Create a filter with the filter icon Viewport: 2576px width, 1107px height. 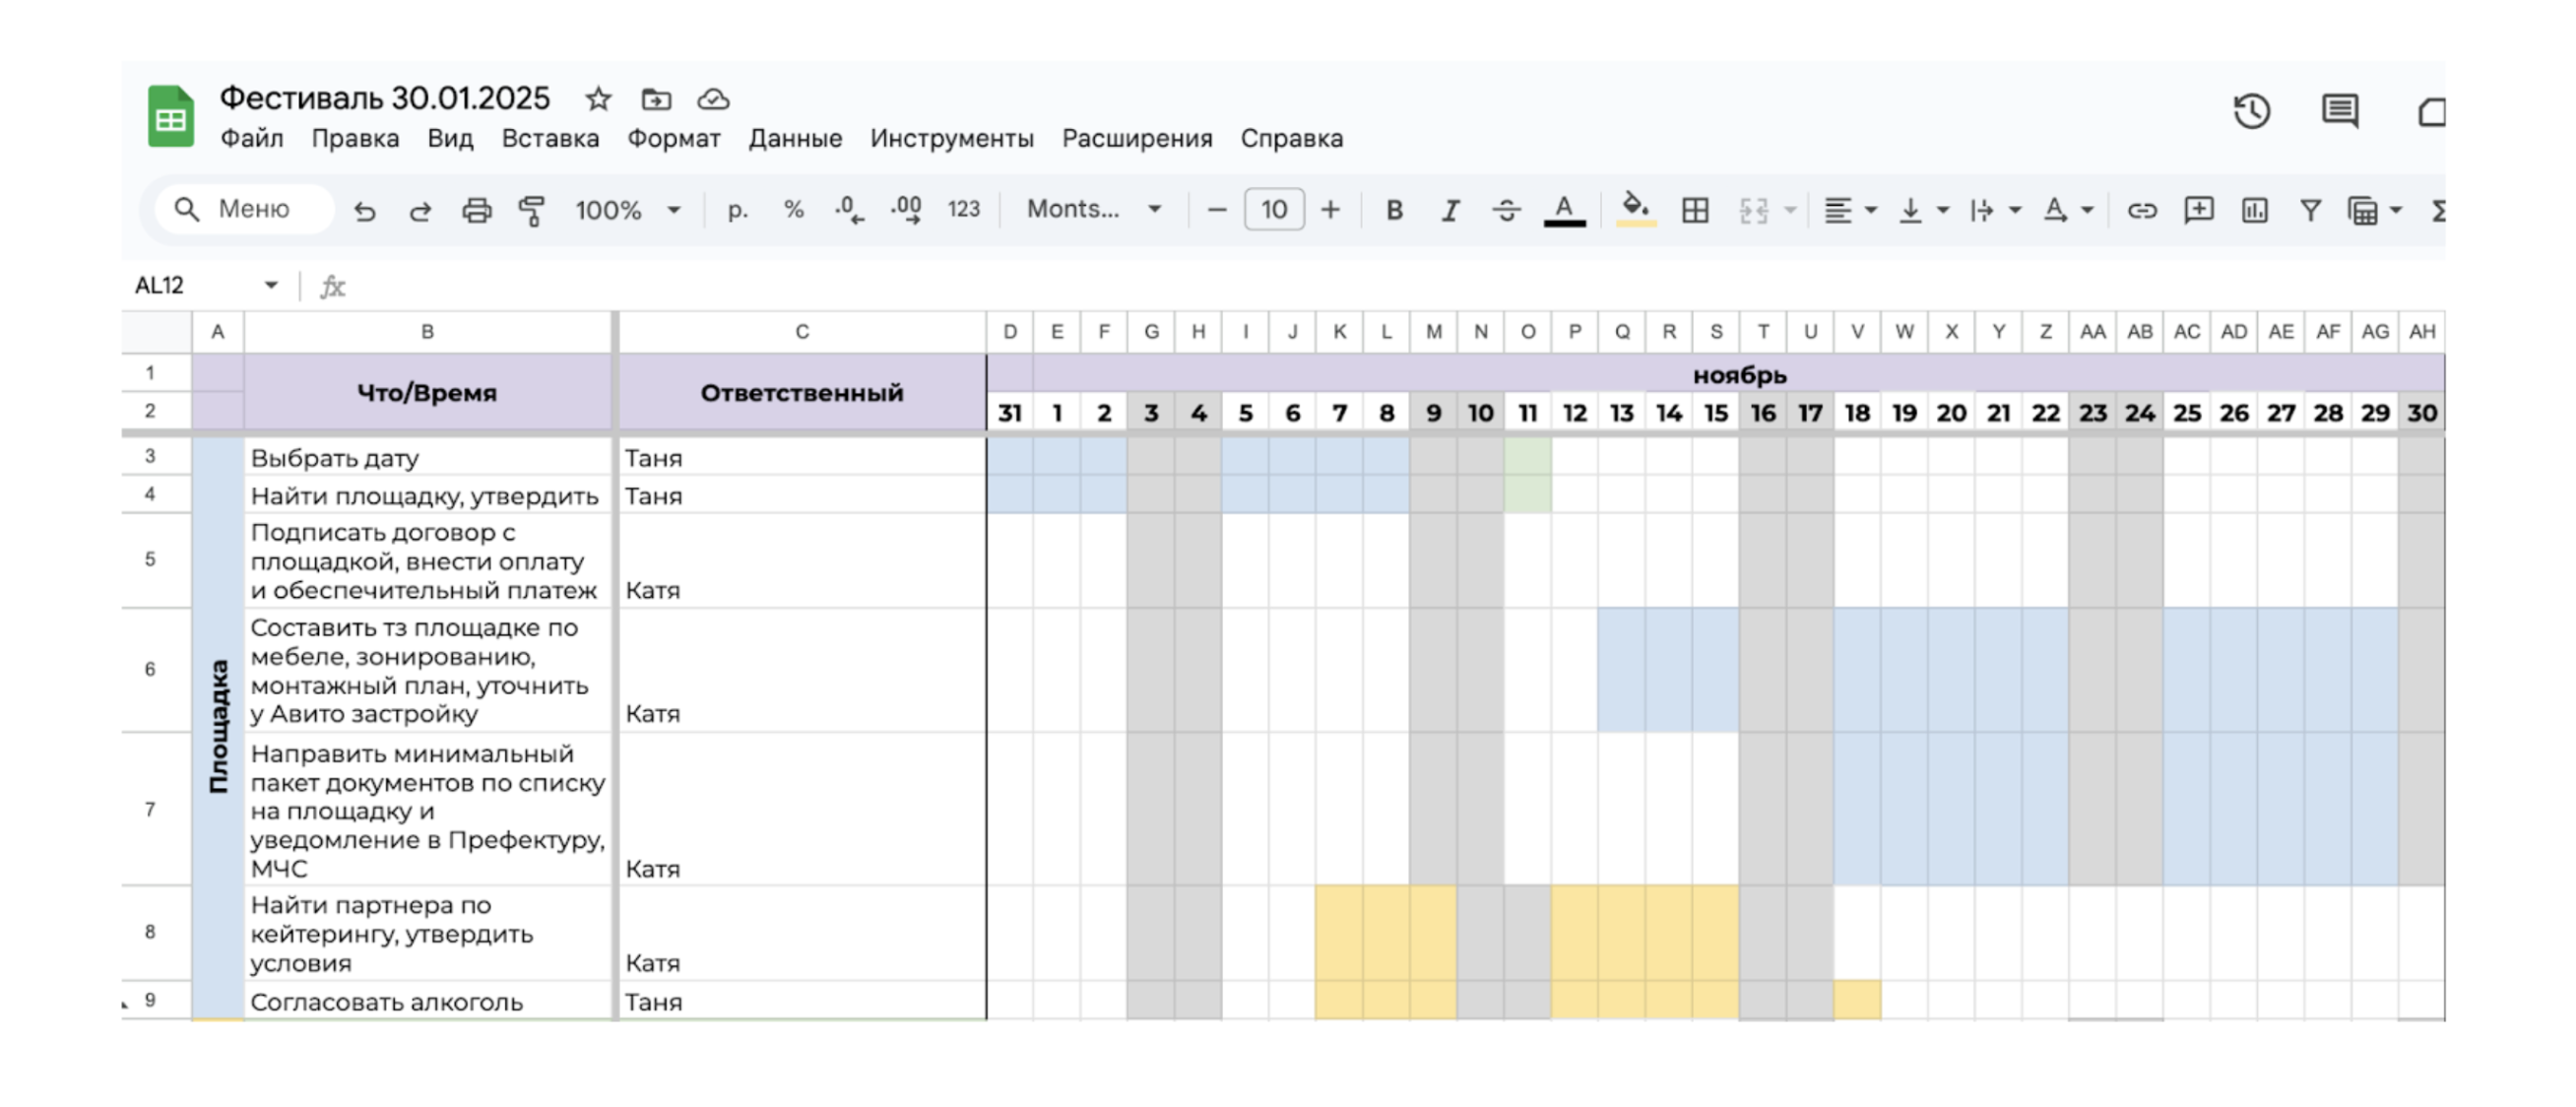pos(2310,209)
